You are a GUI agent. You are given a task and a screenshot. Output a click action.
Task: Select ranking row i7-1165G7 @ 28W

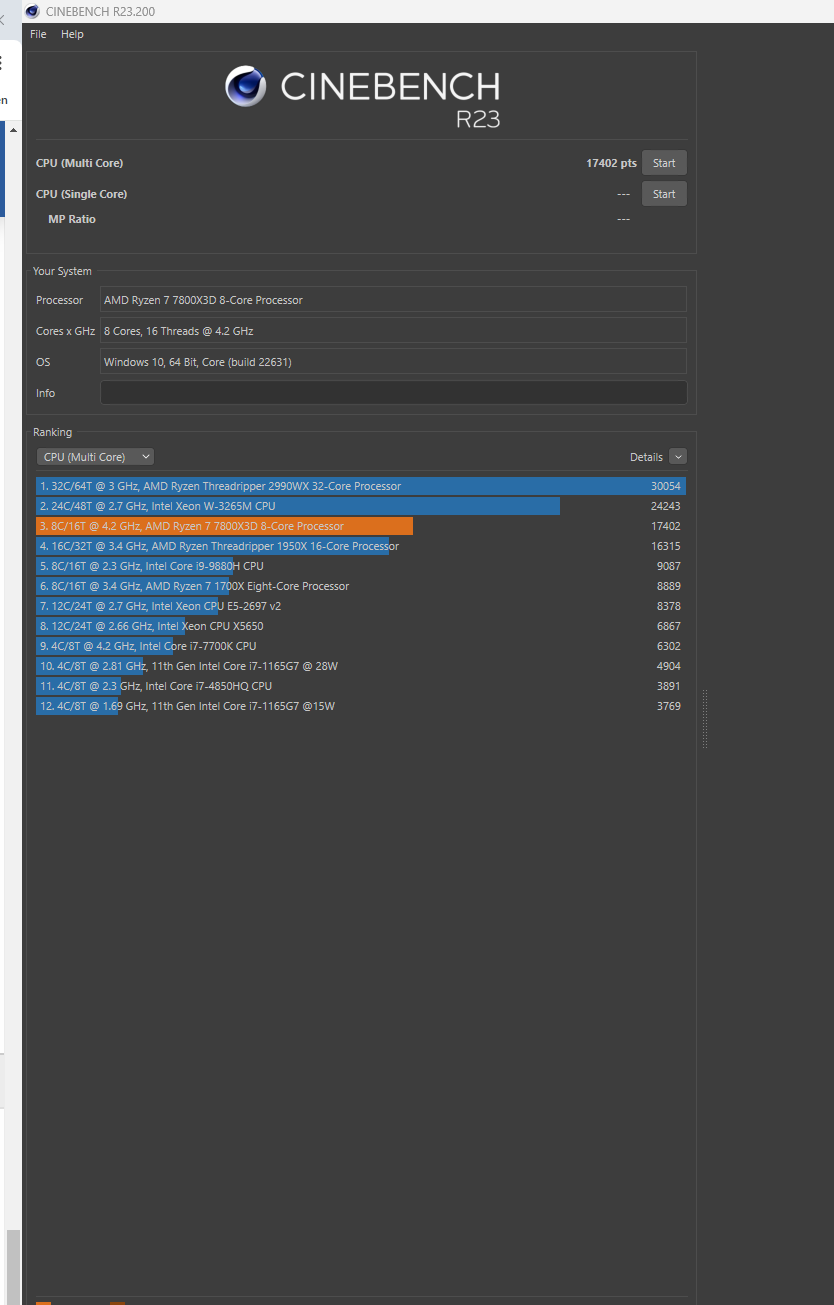point(361,666)
